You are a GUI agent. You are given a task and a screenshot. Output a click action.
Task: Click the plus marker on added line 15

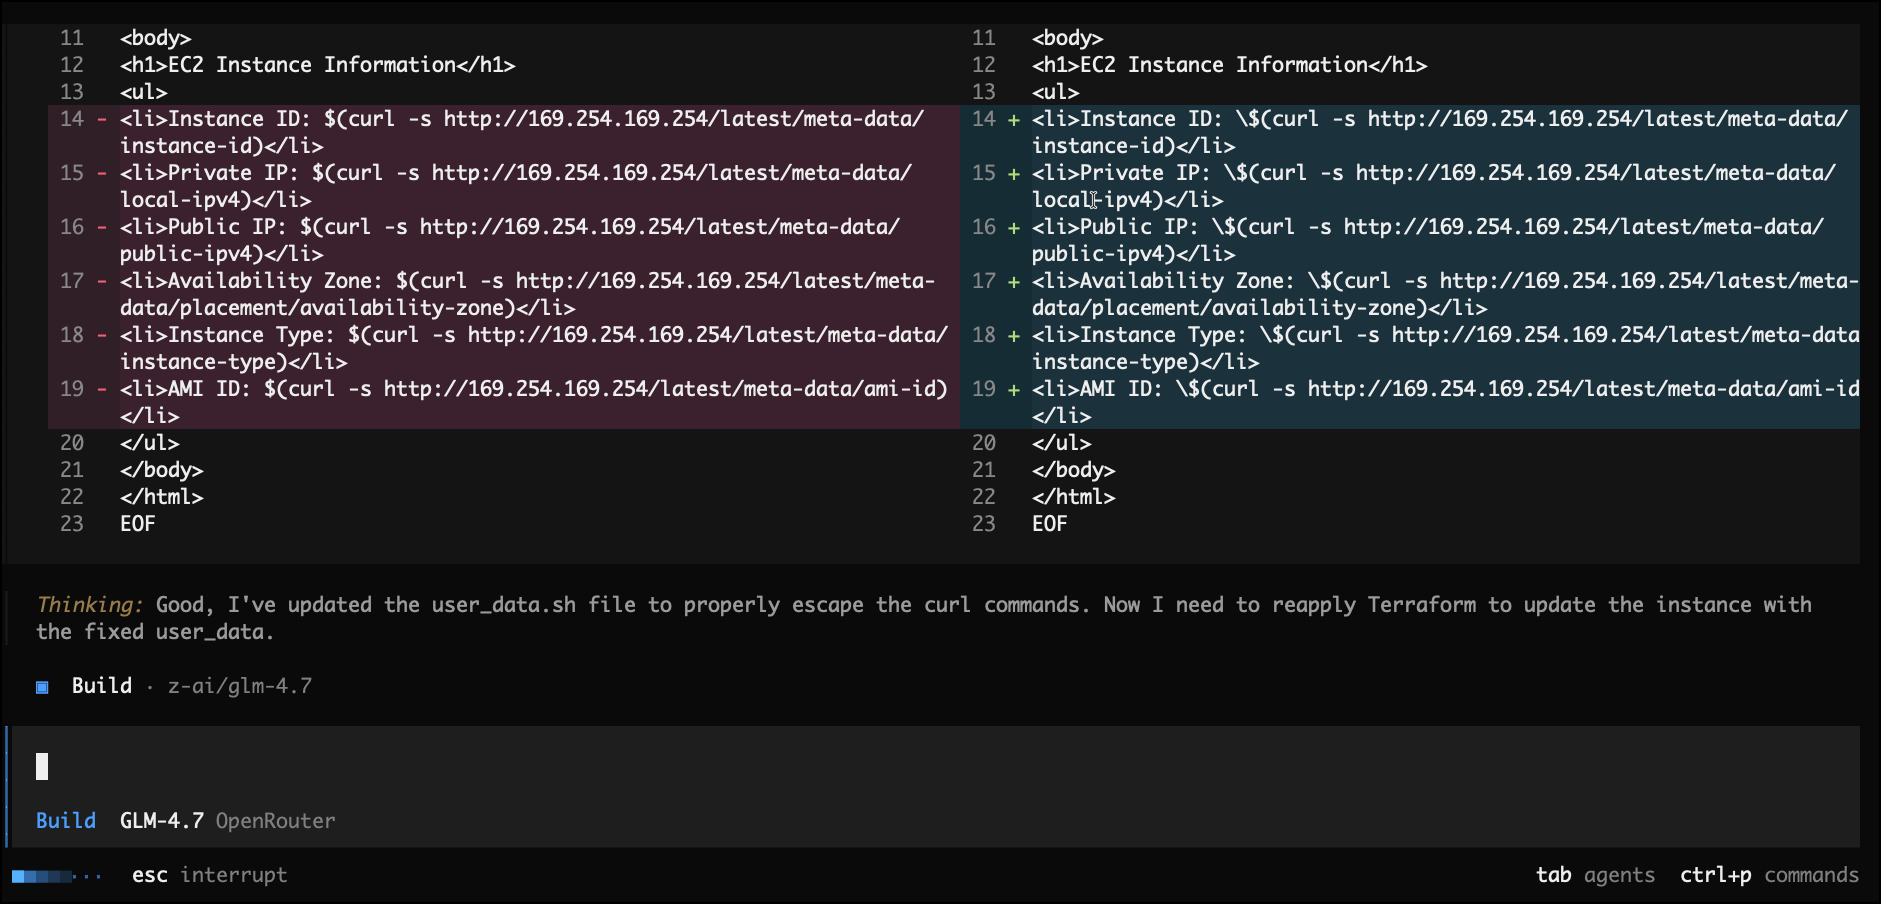[x=1014, y=173]
